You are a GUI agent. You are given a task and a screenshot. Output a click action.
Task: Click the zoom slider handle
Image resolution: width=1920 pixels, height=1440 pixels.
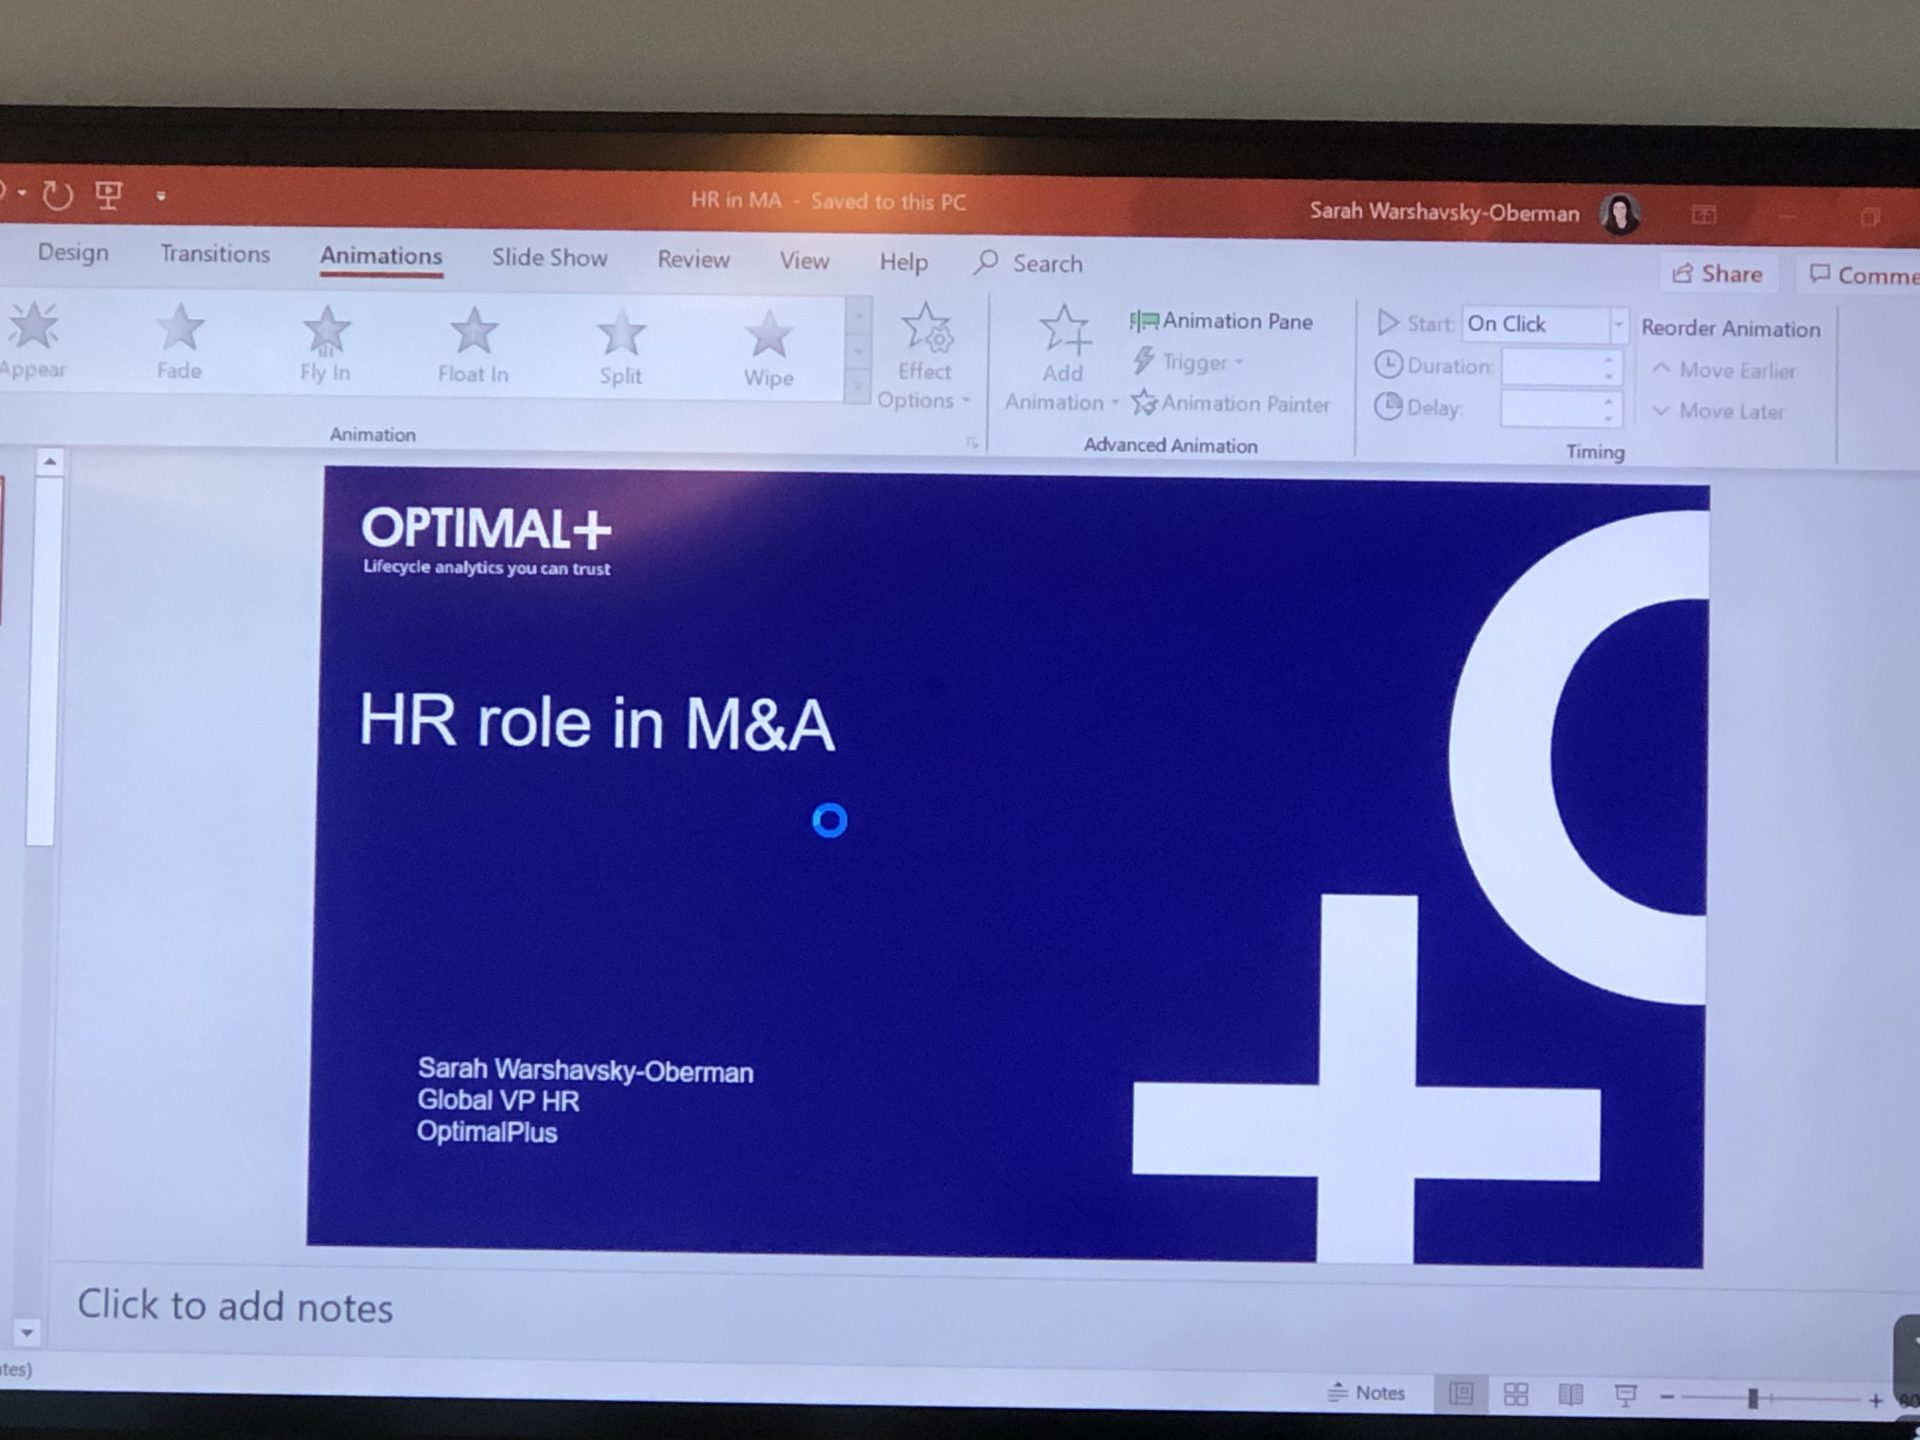(x=1752, y=1398)
